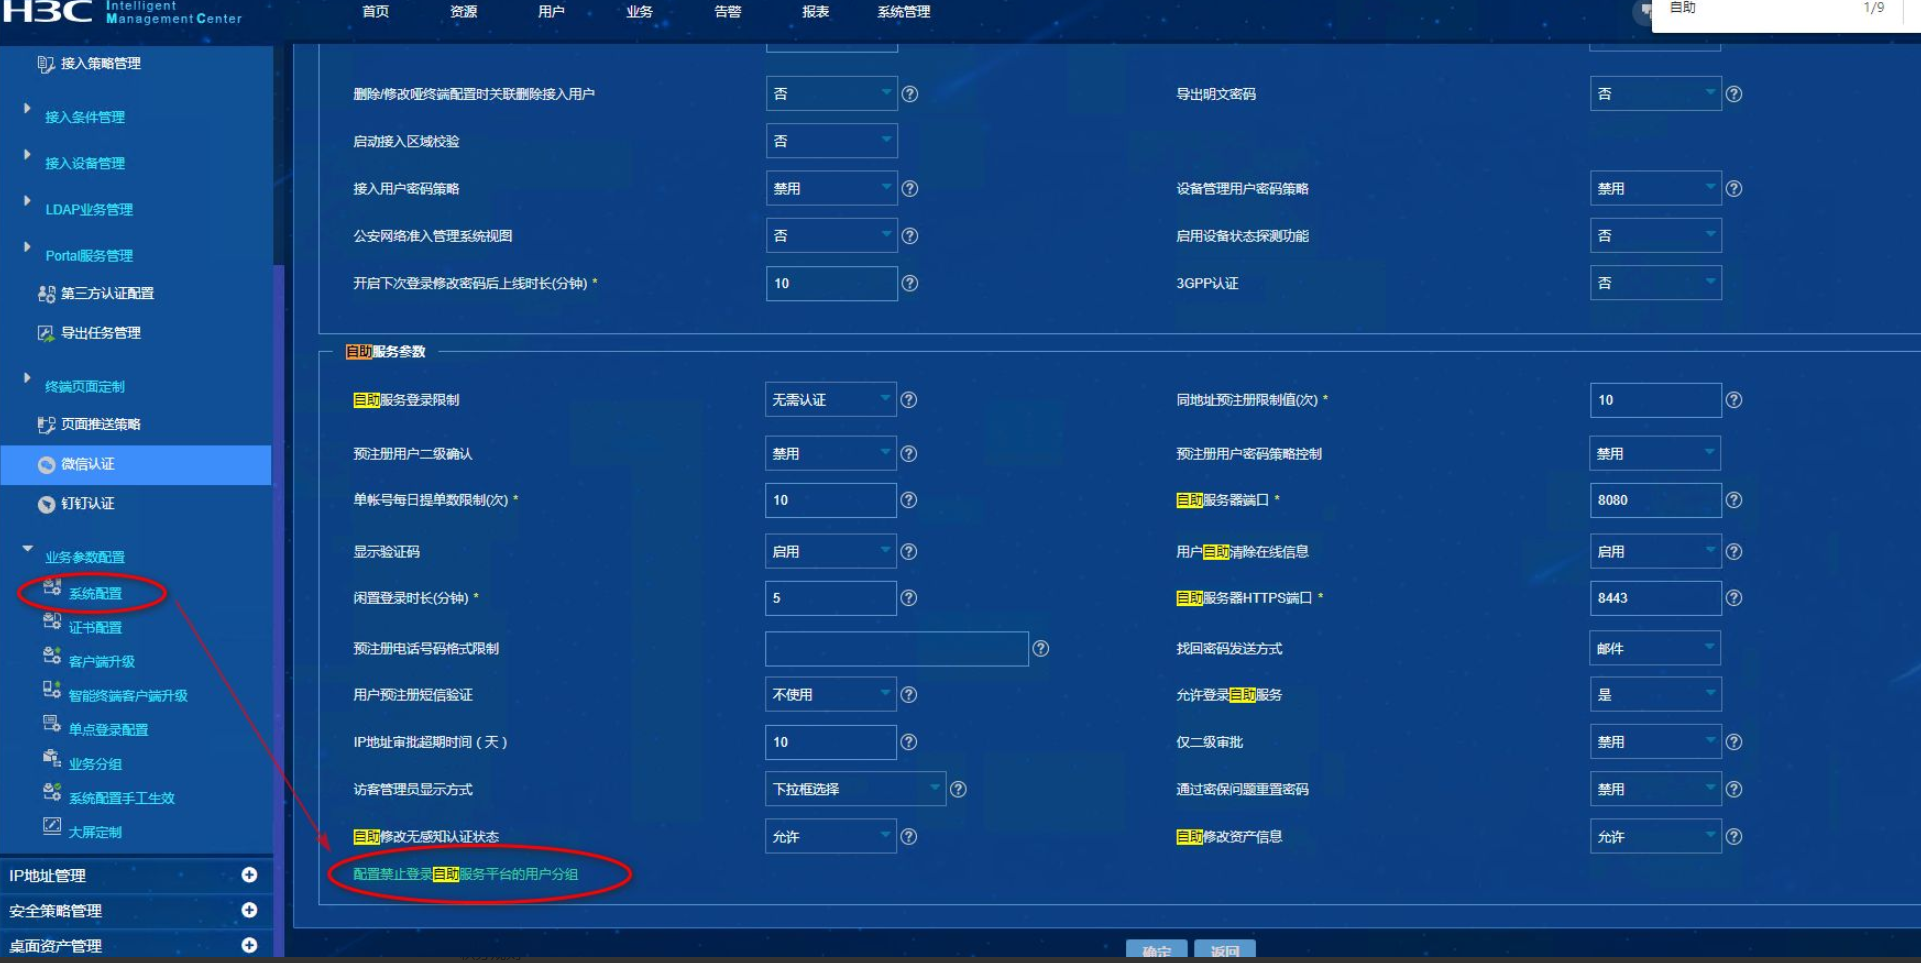Collapse 业务参数配置 section
The image size is (1921, 963).
pyautogui.click(x=27, y=548)
